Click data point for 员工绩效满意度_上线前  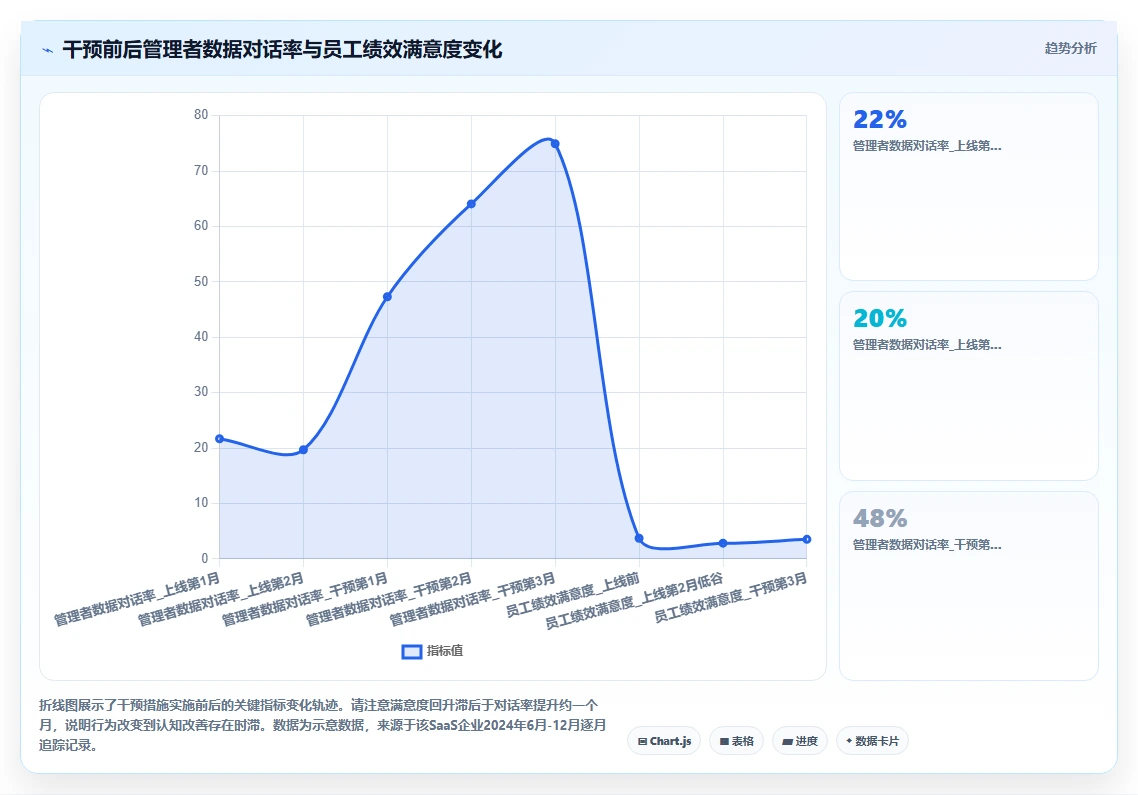[x=639, y=539]
